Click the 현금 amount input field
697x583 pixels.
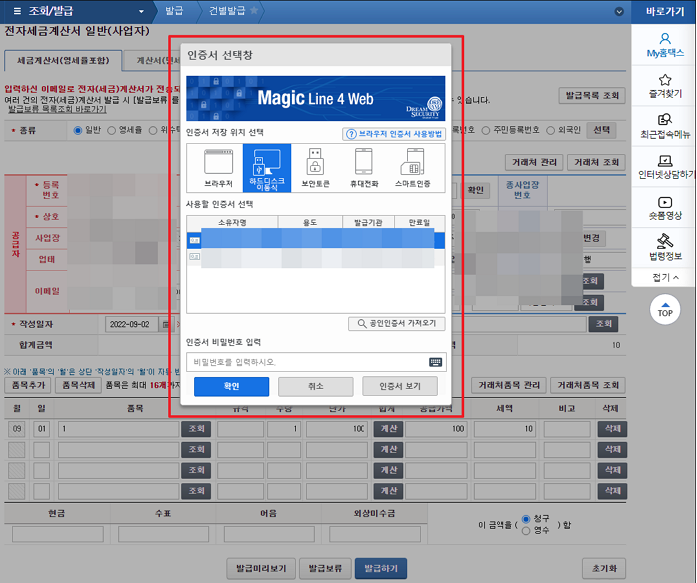tap(58, 534)
